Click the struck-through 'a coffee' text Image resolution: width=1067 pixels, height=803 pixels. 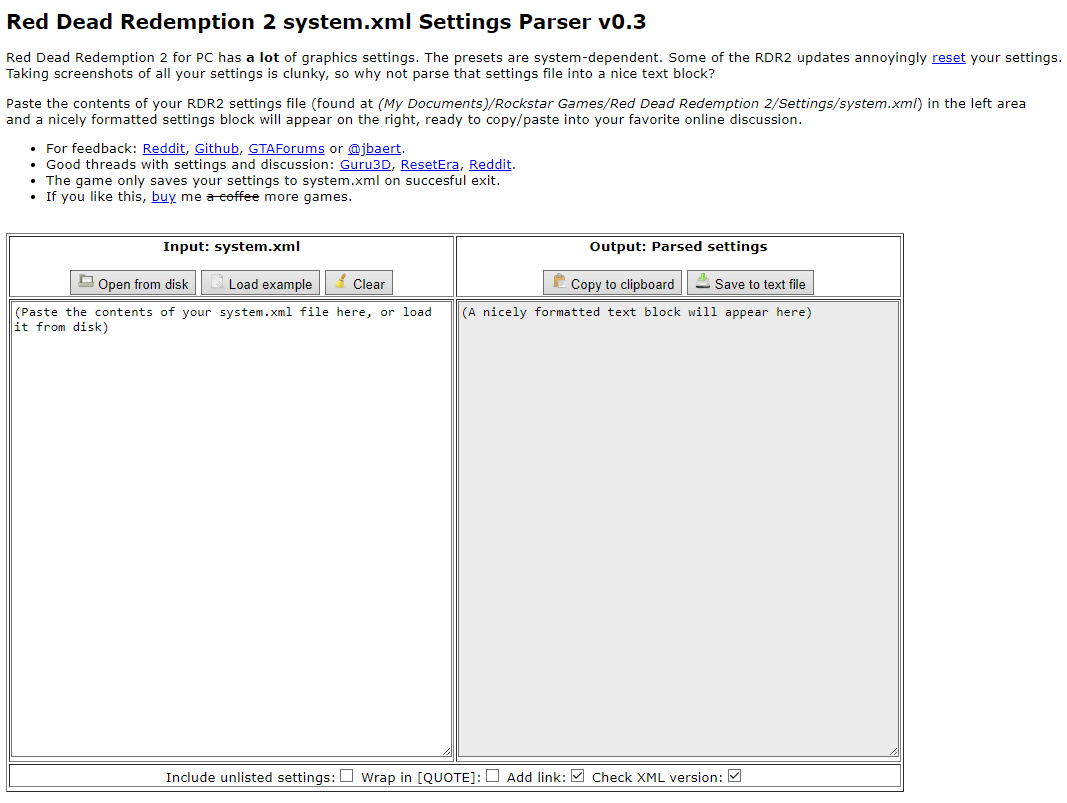(233, 197)
